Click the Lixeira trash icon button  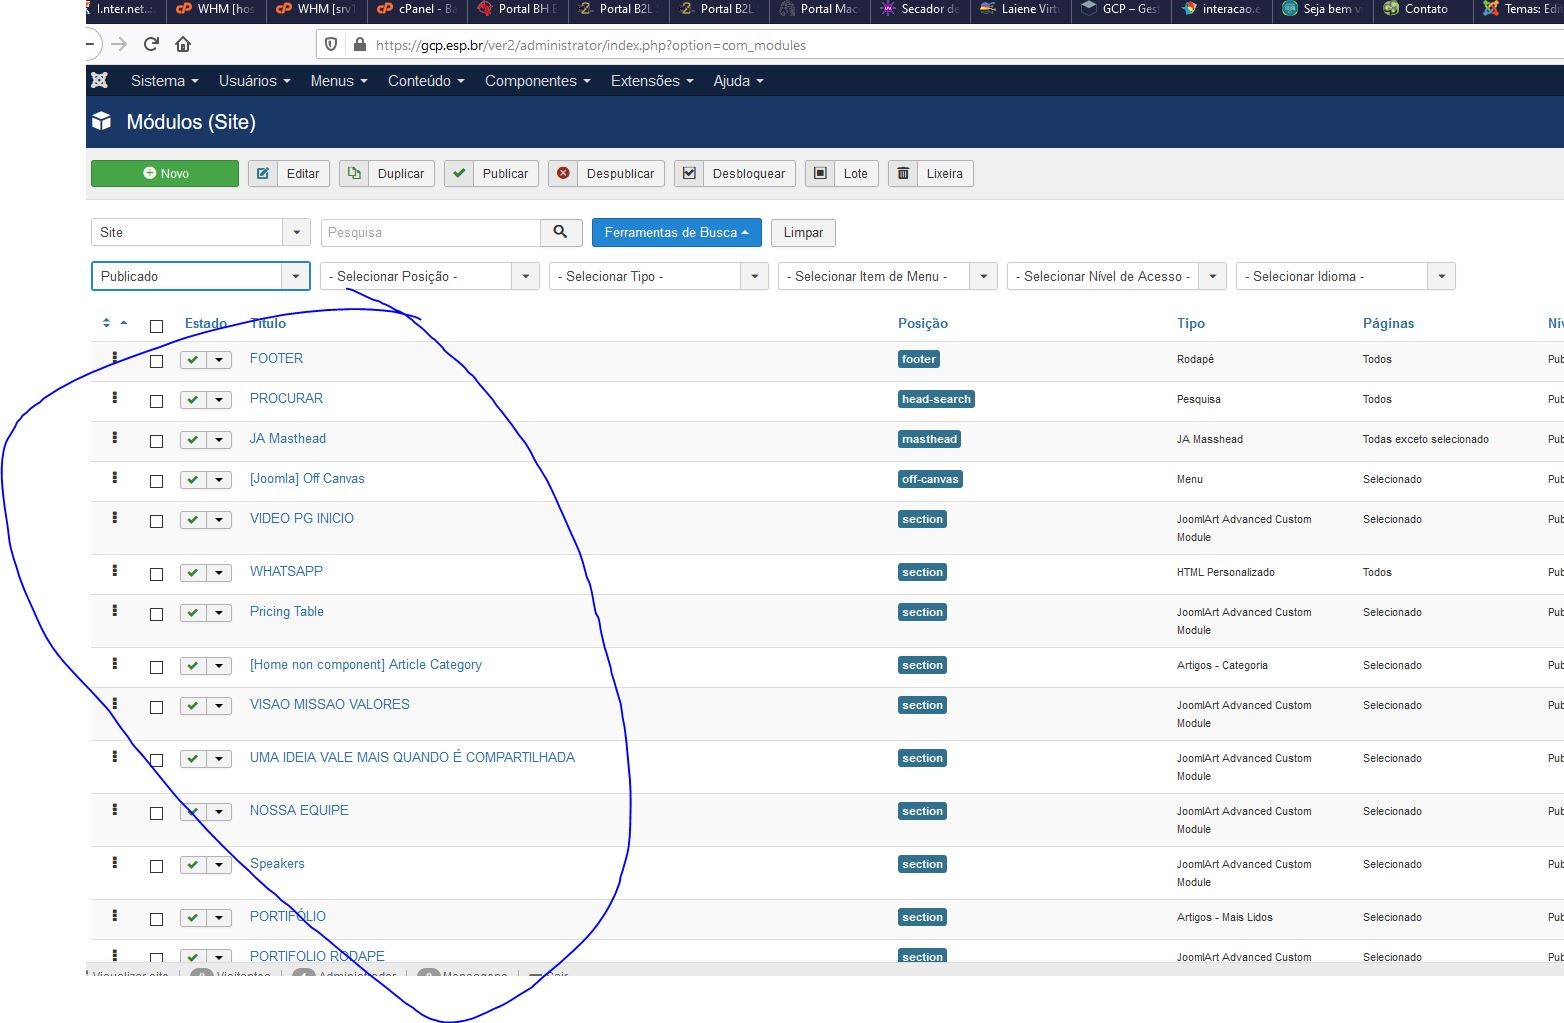point(903,173)
